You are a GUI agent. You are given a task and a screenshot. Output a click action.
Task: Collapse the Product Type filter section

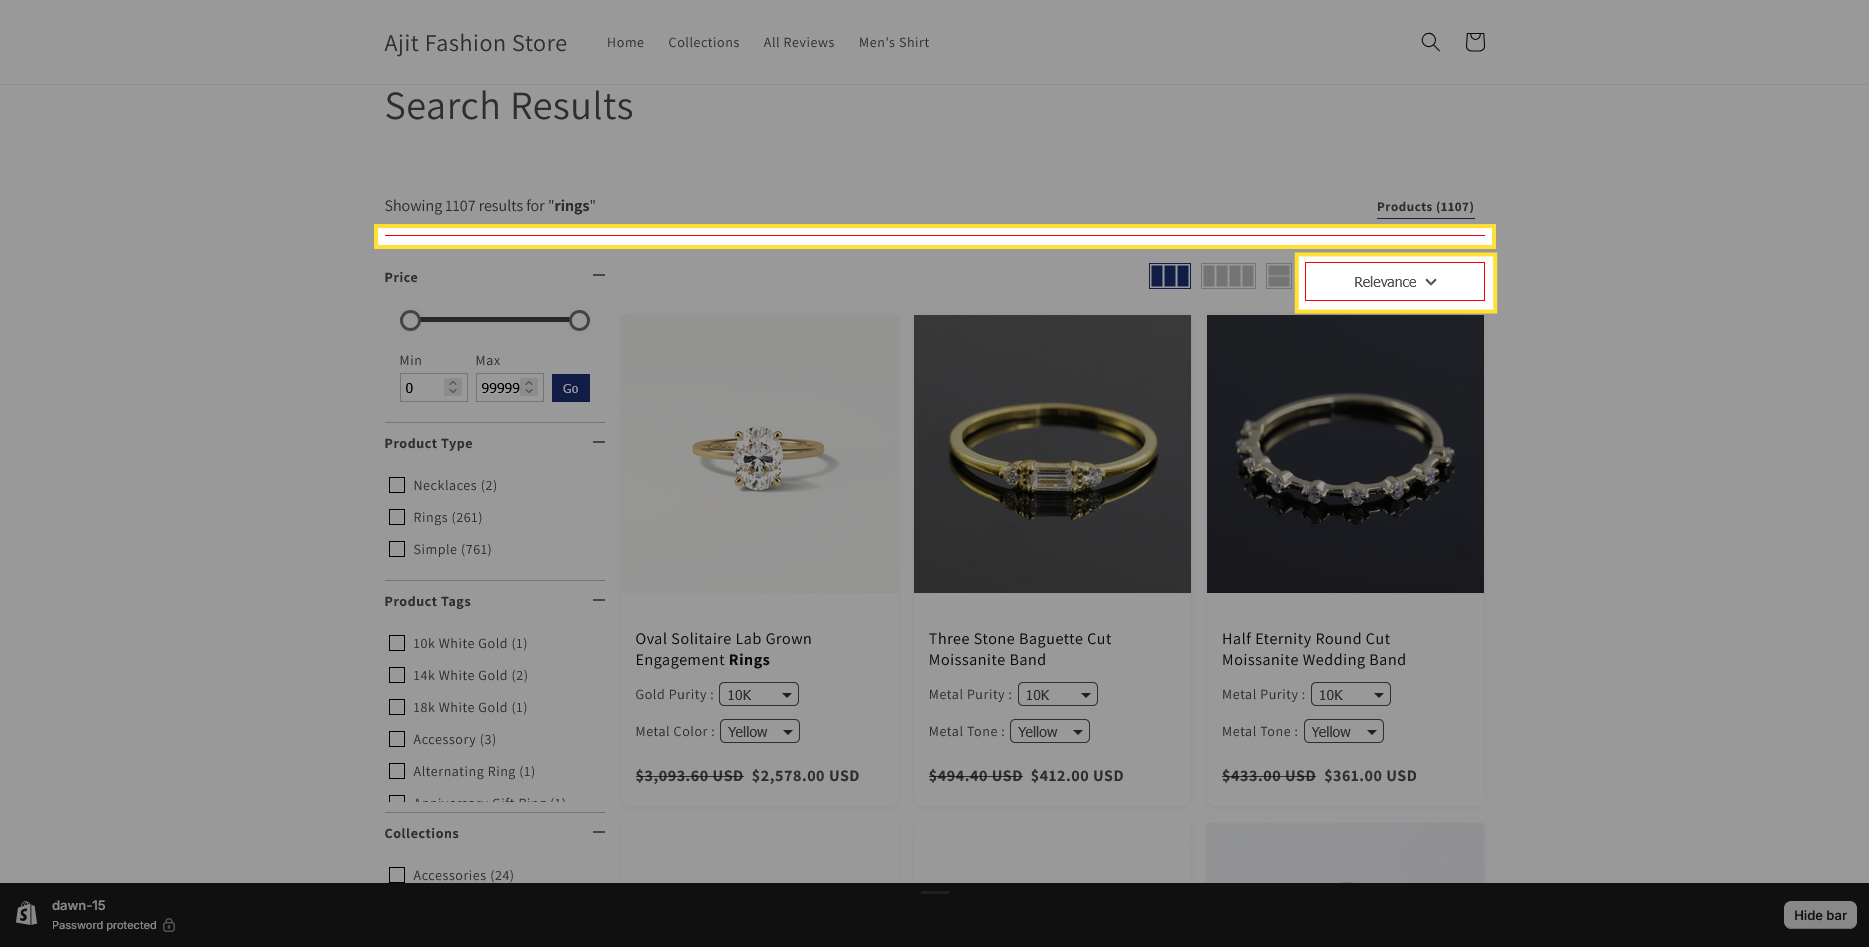point(598,442)
